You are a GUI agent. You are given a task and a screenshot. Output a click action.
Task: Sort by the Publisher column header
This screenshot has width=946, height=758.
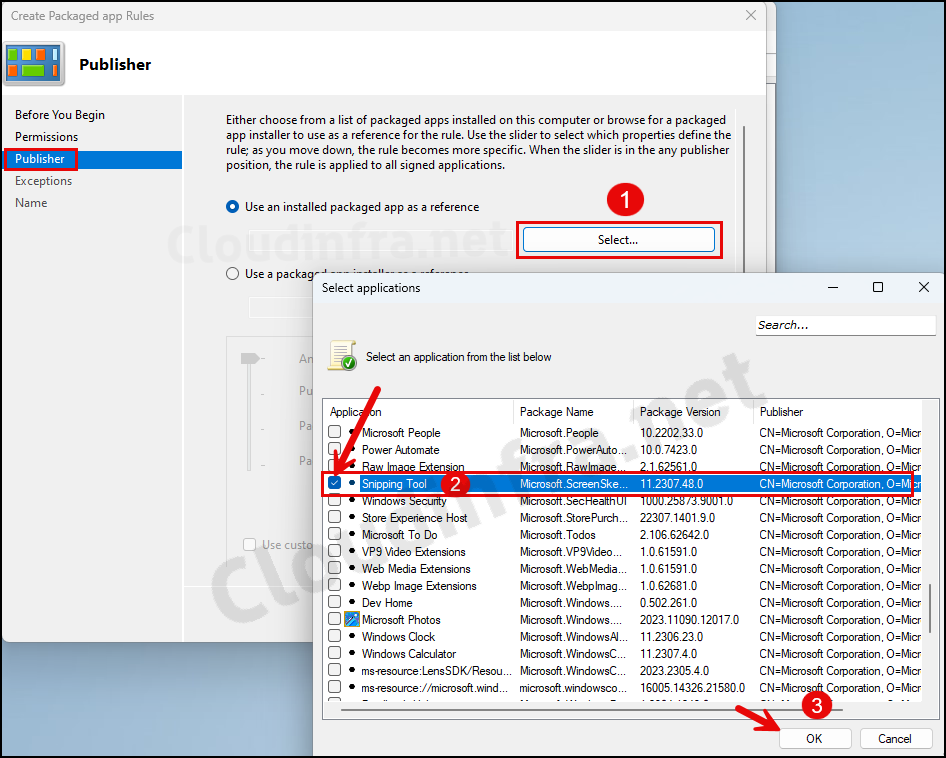click(x=839, y=412)
